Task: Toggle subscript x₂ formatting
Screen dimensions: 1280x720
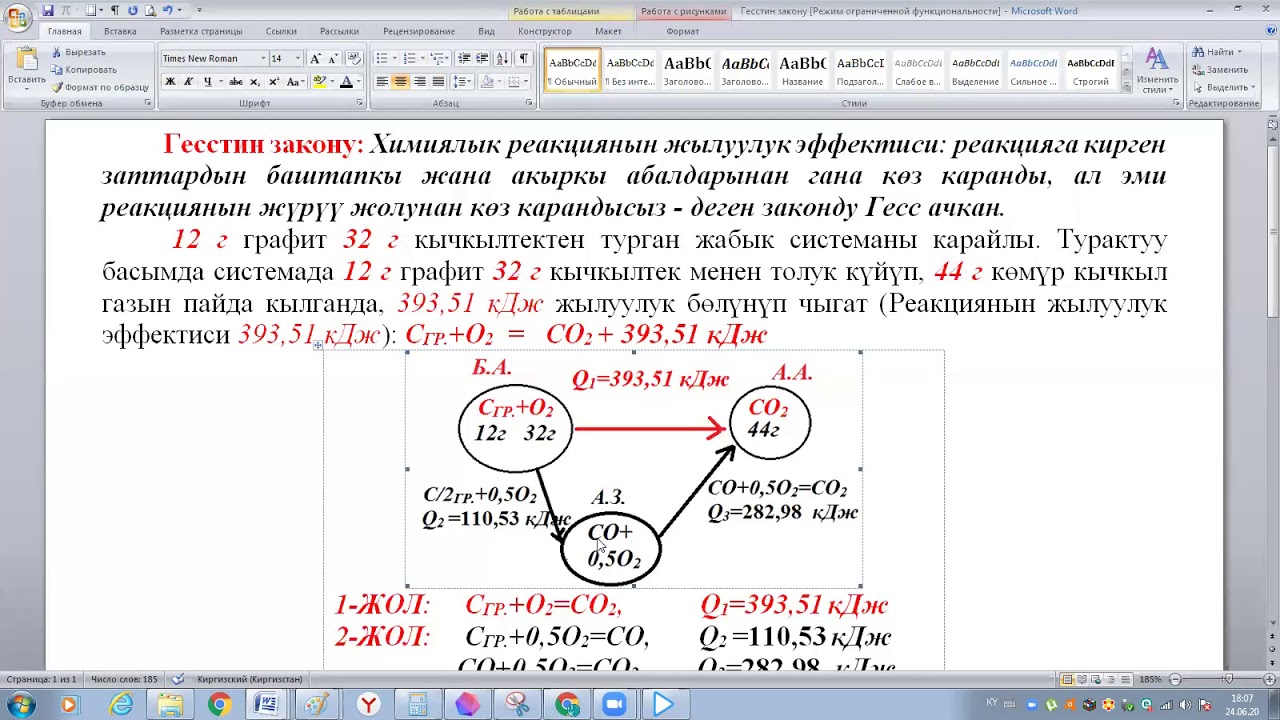Action: (255, 82)
